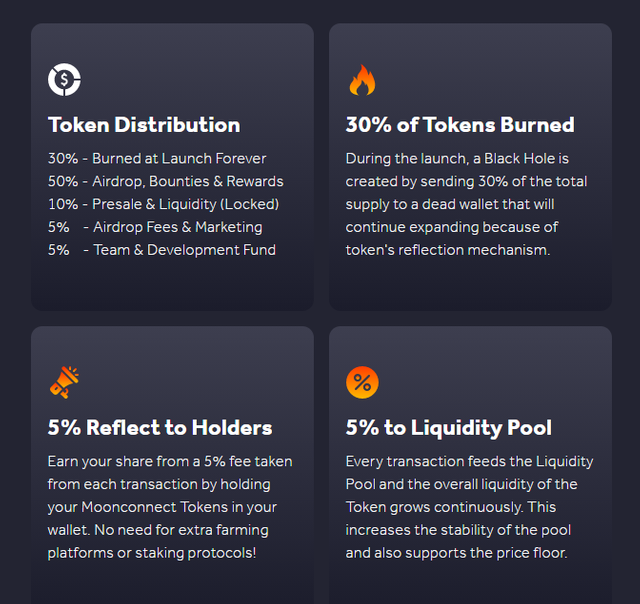This screenshot has height=604, width=640.
Task: Click the orange percent circle icon
Action: [x=362, y=382]
